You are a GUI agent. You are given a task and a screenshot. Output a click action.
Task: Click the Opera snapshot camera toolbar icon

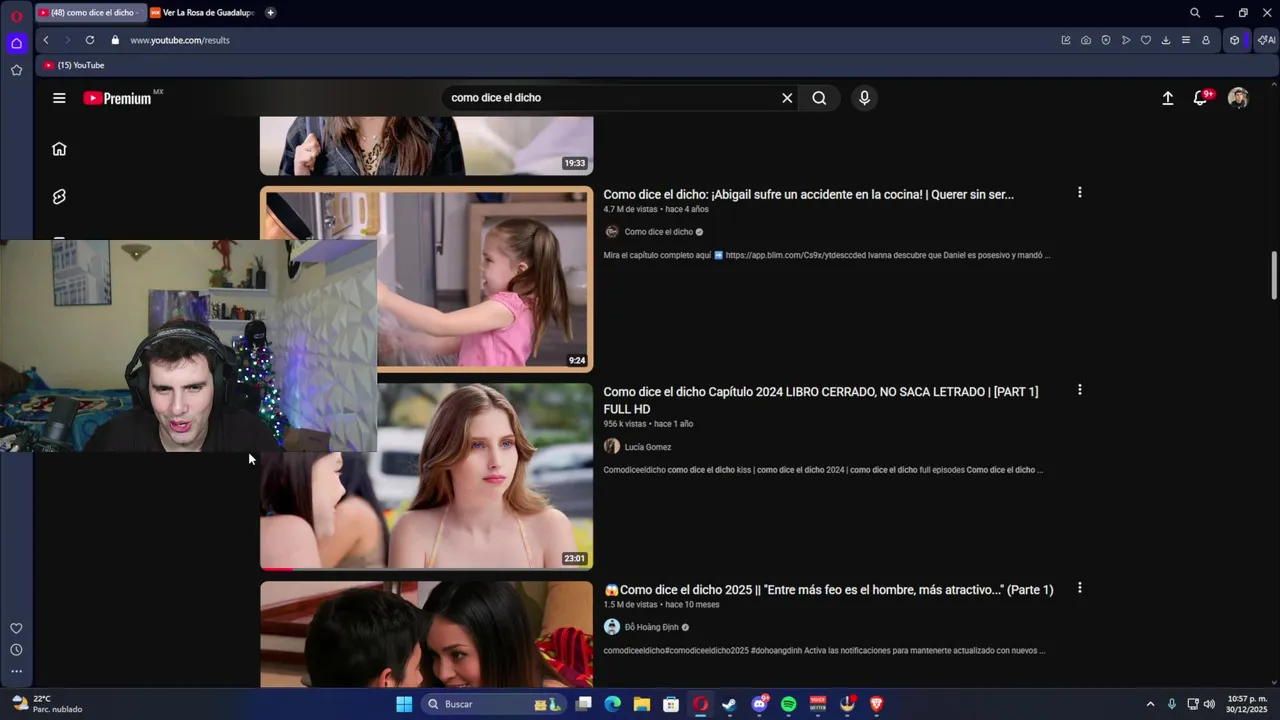click(x=1086, y=40)
